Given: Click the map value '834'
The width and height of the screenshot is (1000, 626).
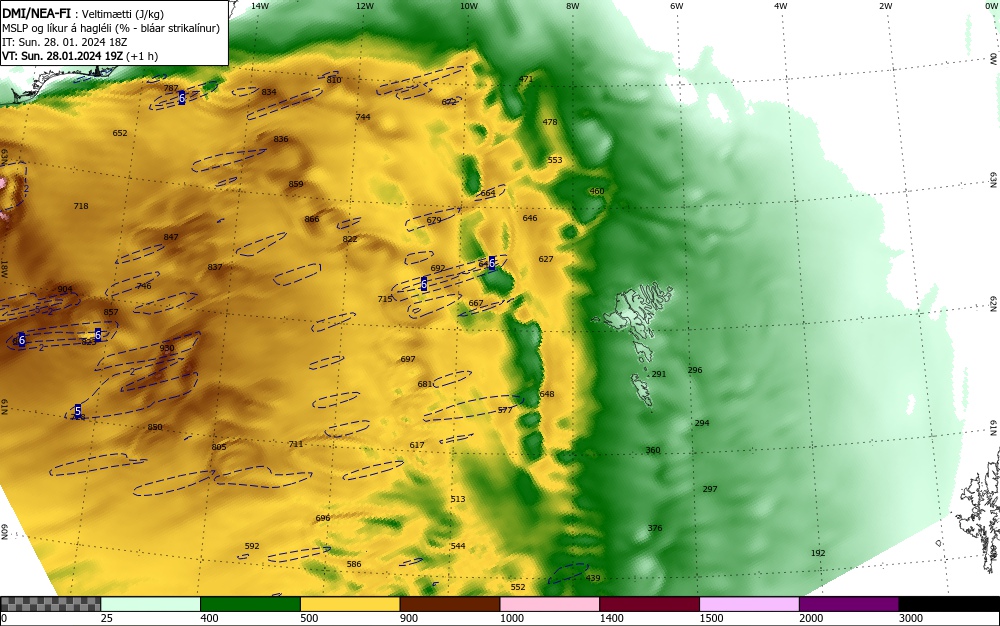Looking at the screenshot, I should click(x=269, y=92).
